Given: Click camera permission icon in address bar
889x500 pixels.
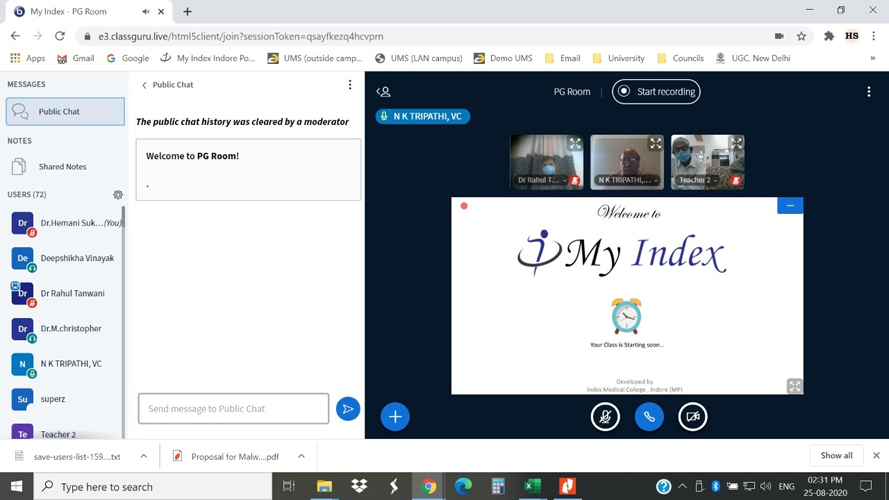Looking at the screenshot, I should point(779,36).
